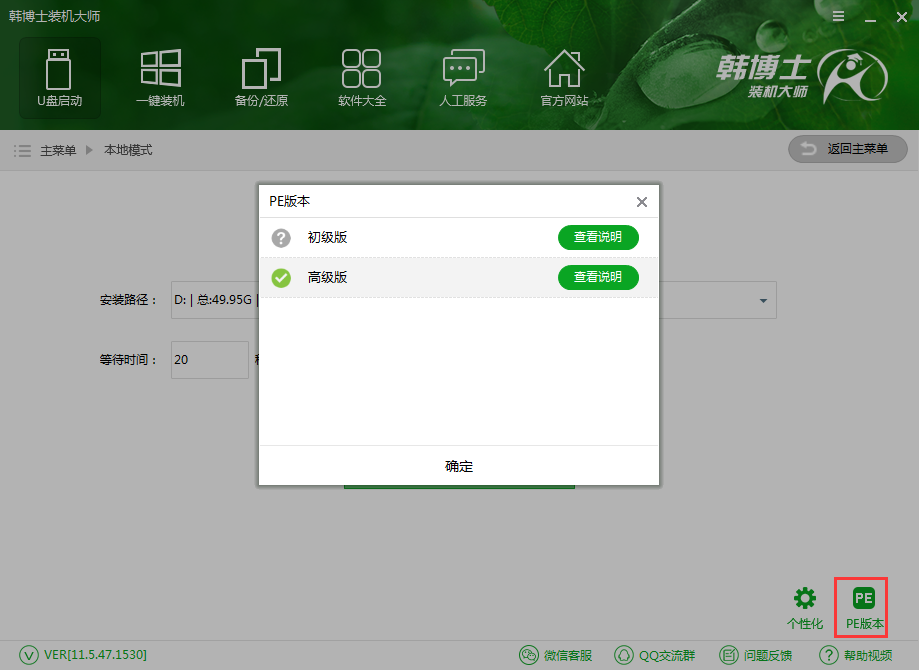This screenshot has width=919, height=670.
Task: Open the hamburger menu near window controls
Action: [837, 16]
